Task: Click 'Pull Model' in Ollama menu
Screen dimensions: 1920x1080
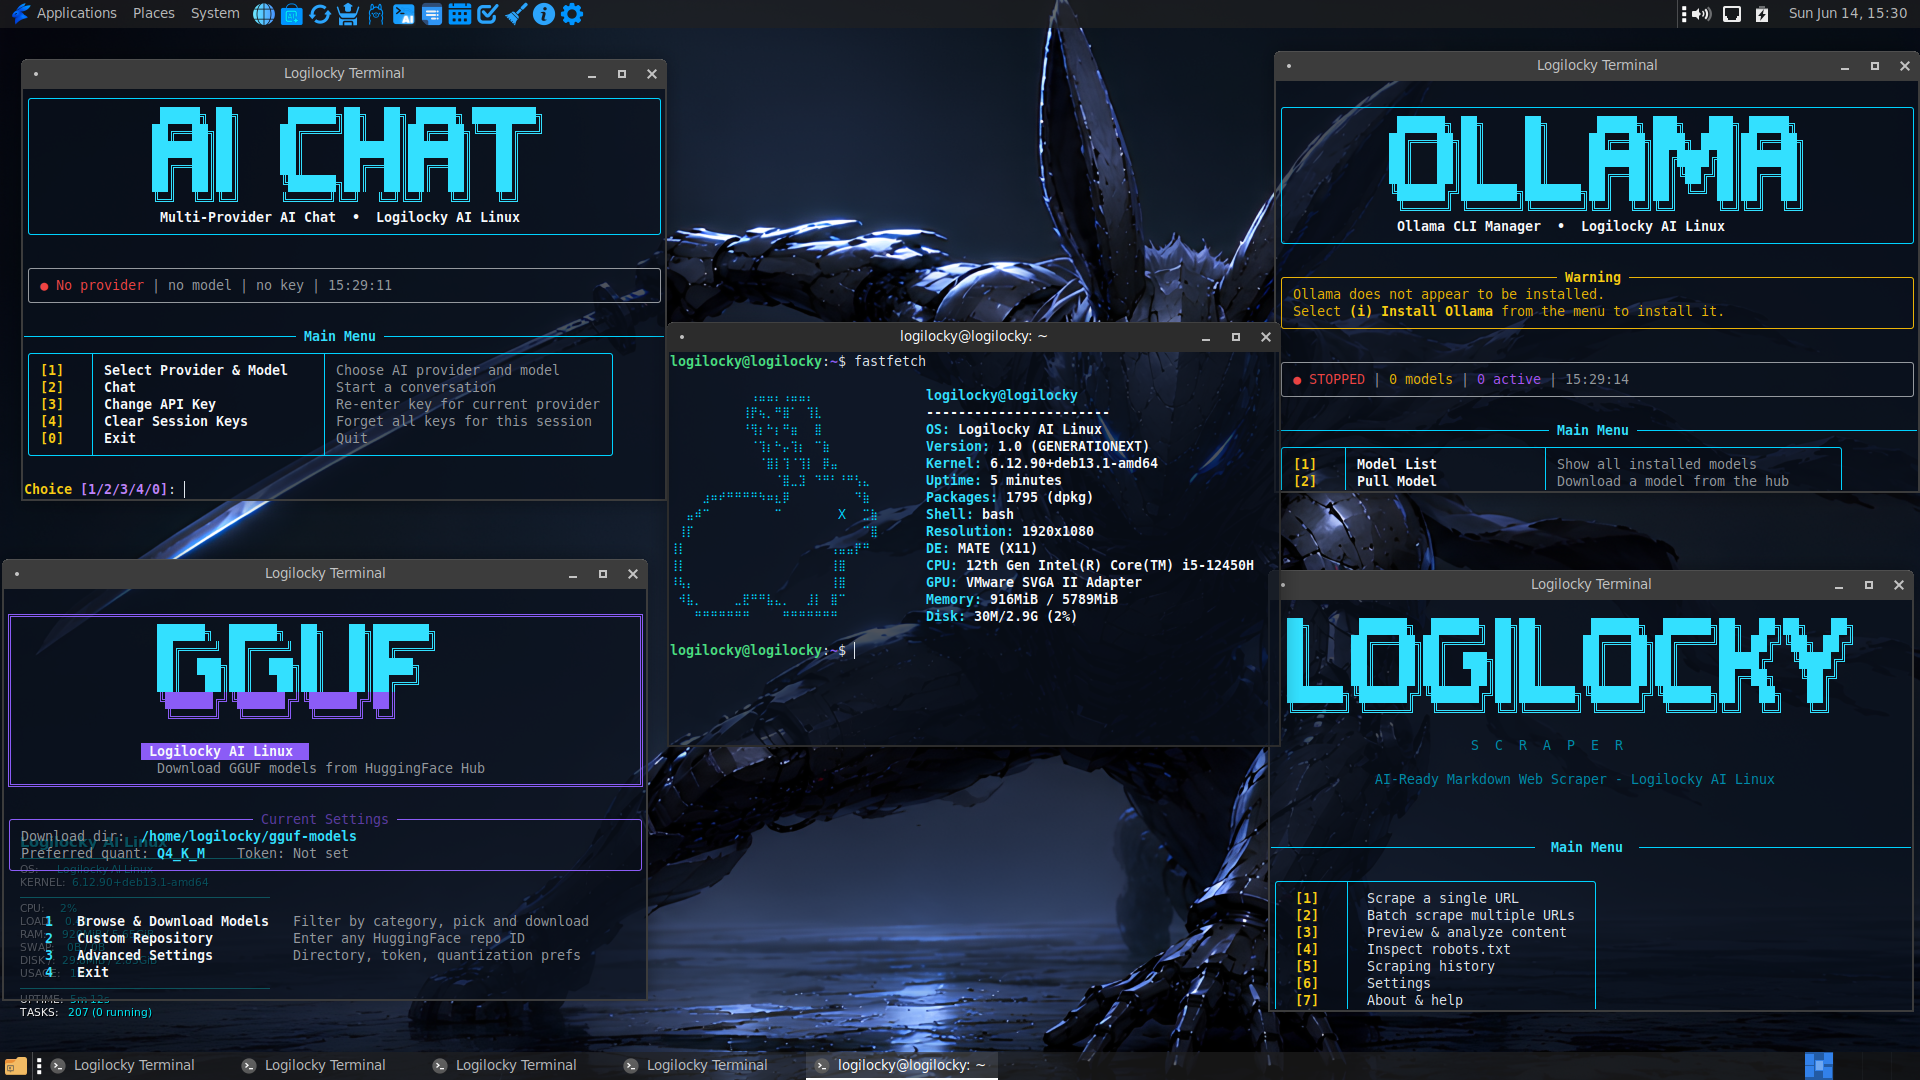Action: [1397, 482]
